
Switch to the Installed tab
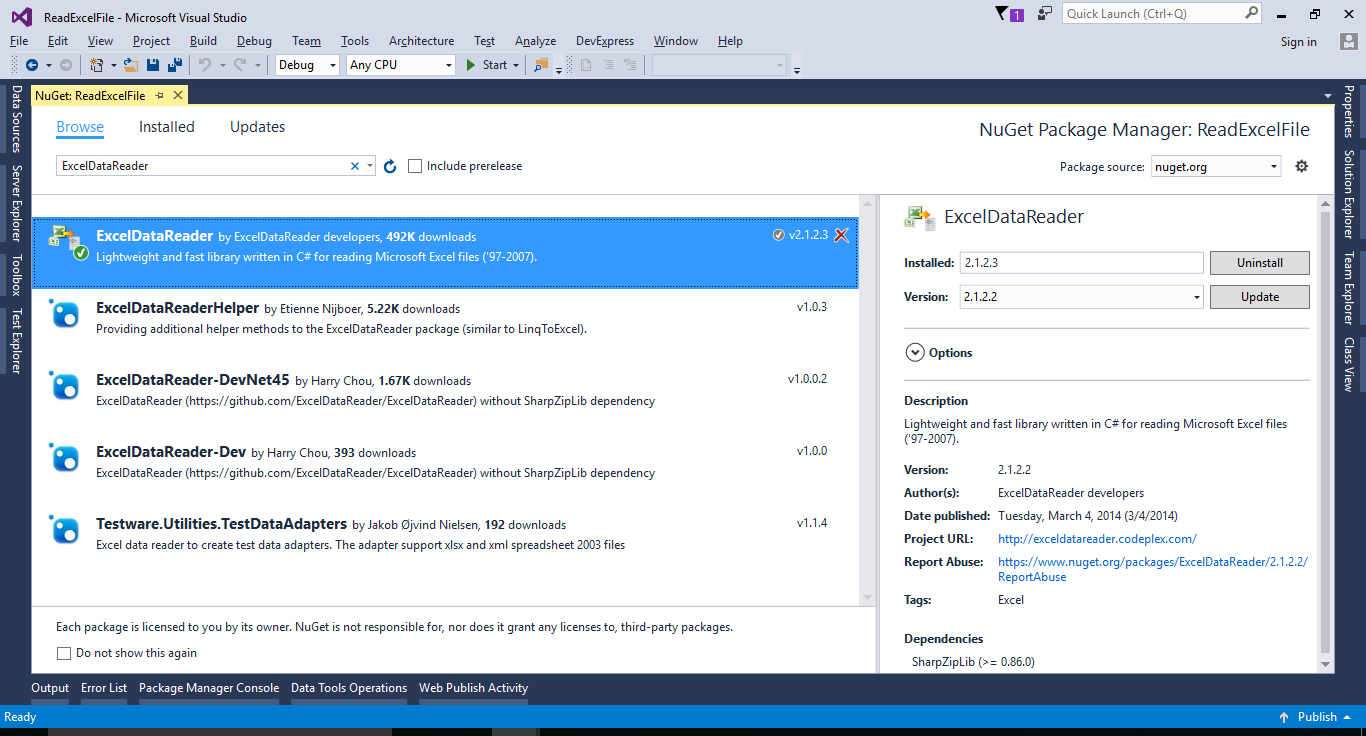coord(167,127)
